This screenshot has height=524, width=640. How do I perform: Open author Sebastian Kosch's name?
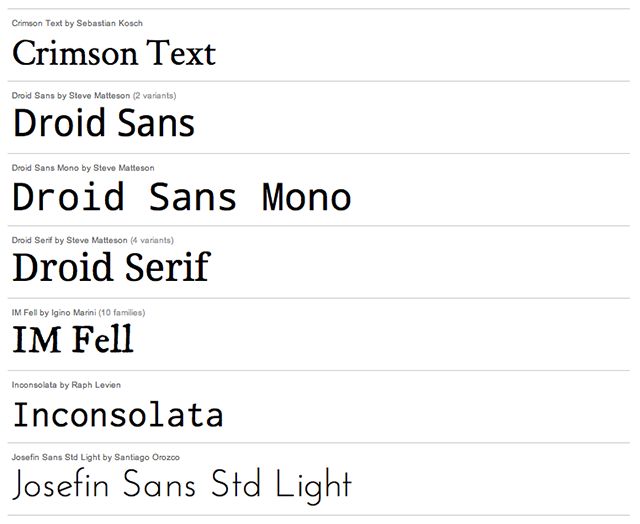click(x=109, y=23)
